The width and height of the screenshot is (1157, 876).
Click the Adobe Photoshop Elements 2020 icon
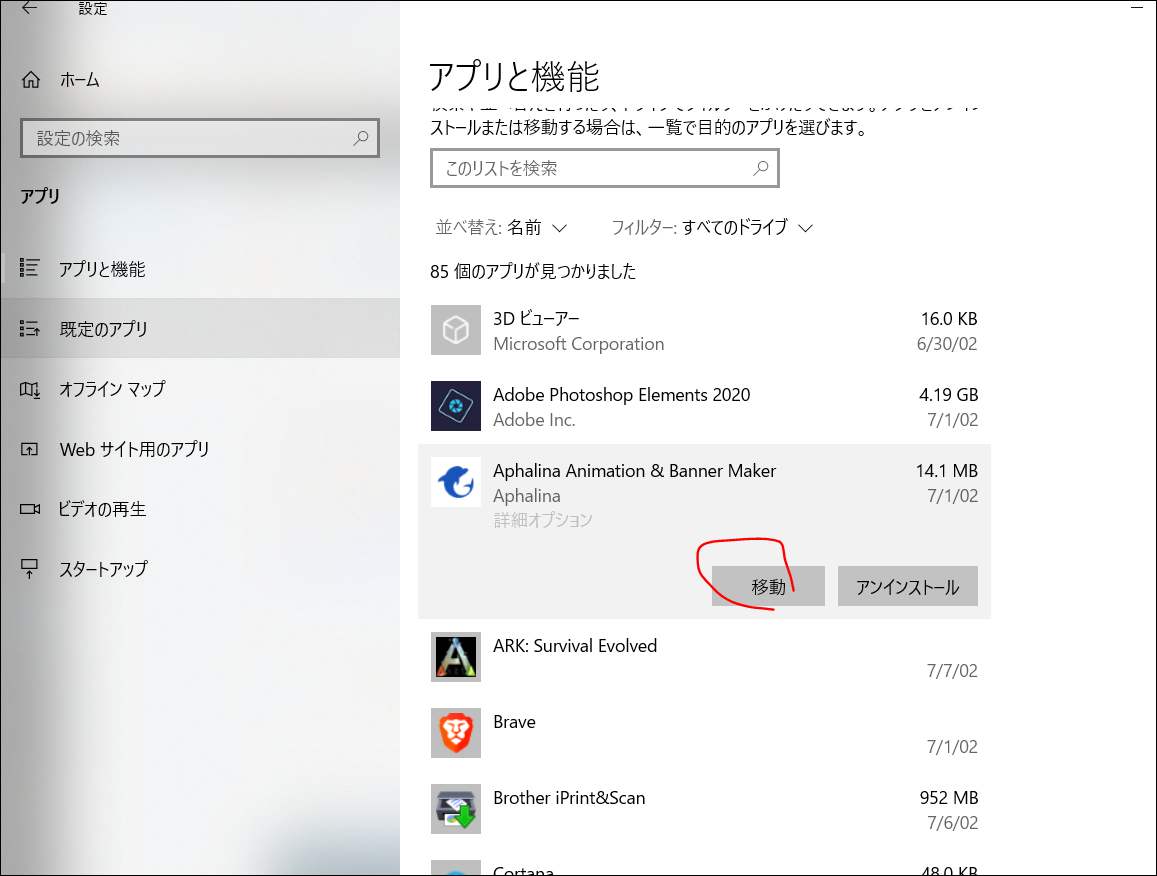point(456,406)
